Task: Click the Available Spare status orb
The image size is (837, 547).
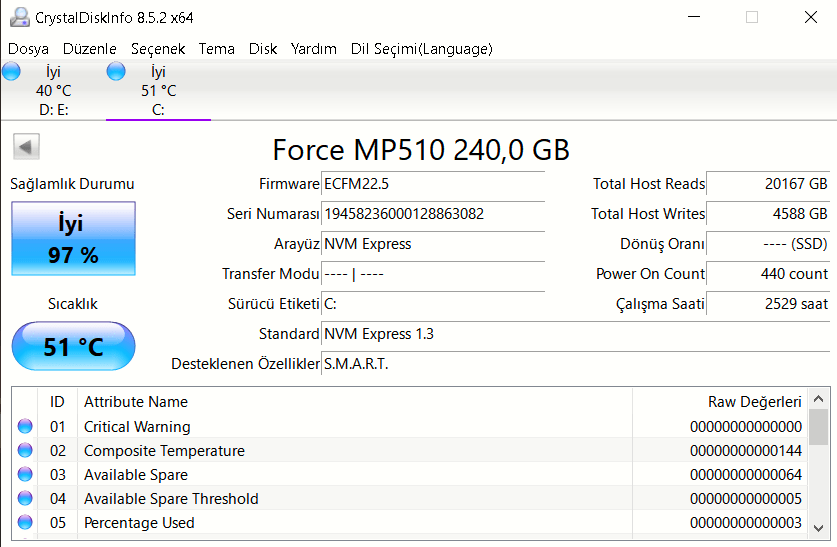Action: 25,475
